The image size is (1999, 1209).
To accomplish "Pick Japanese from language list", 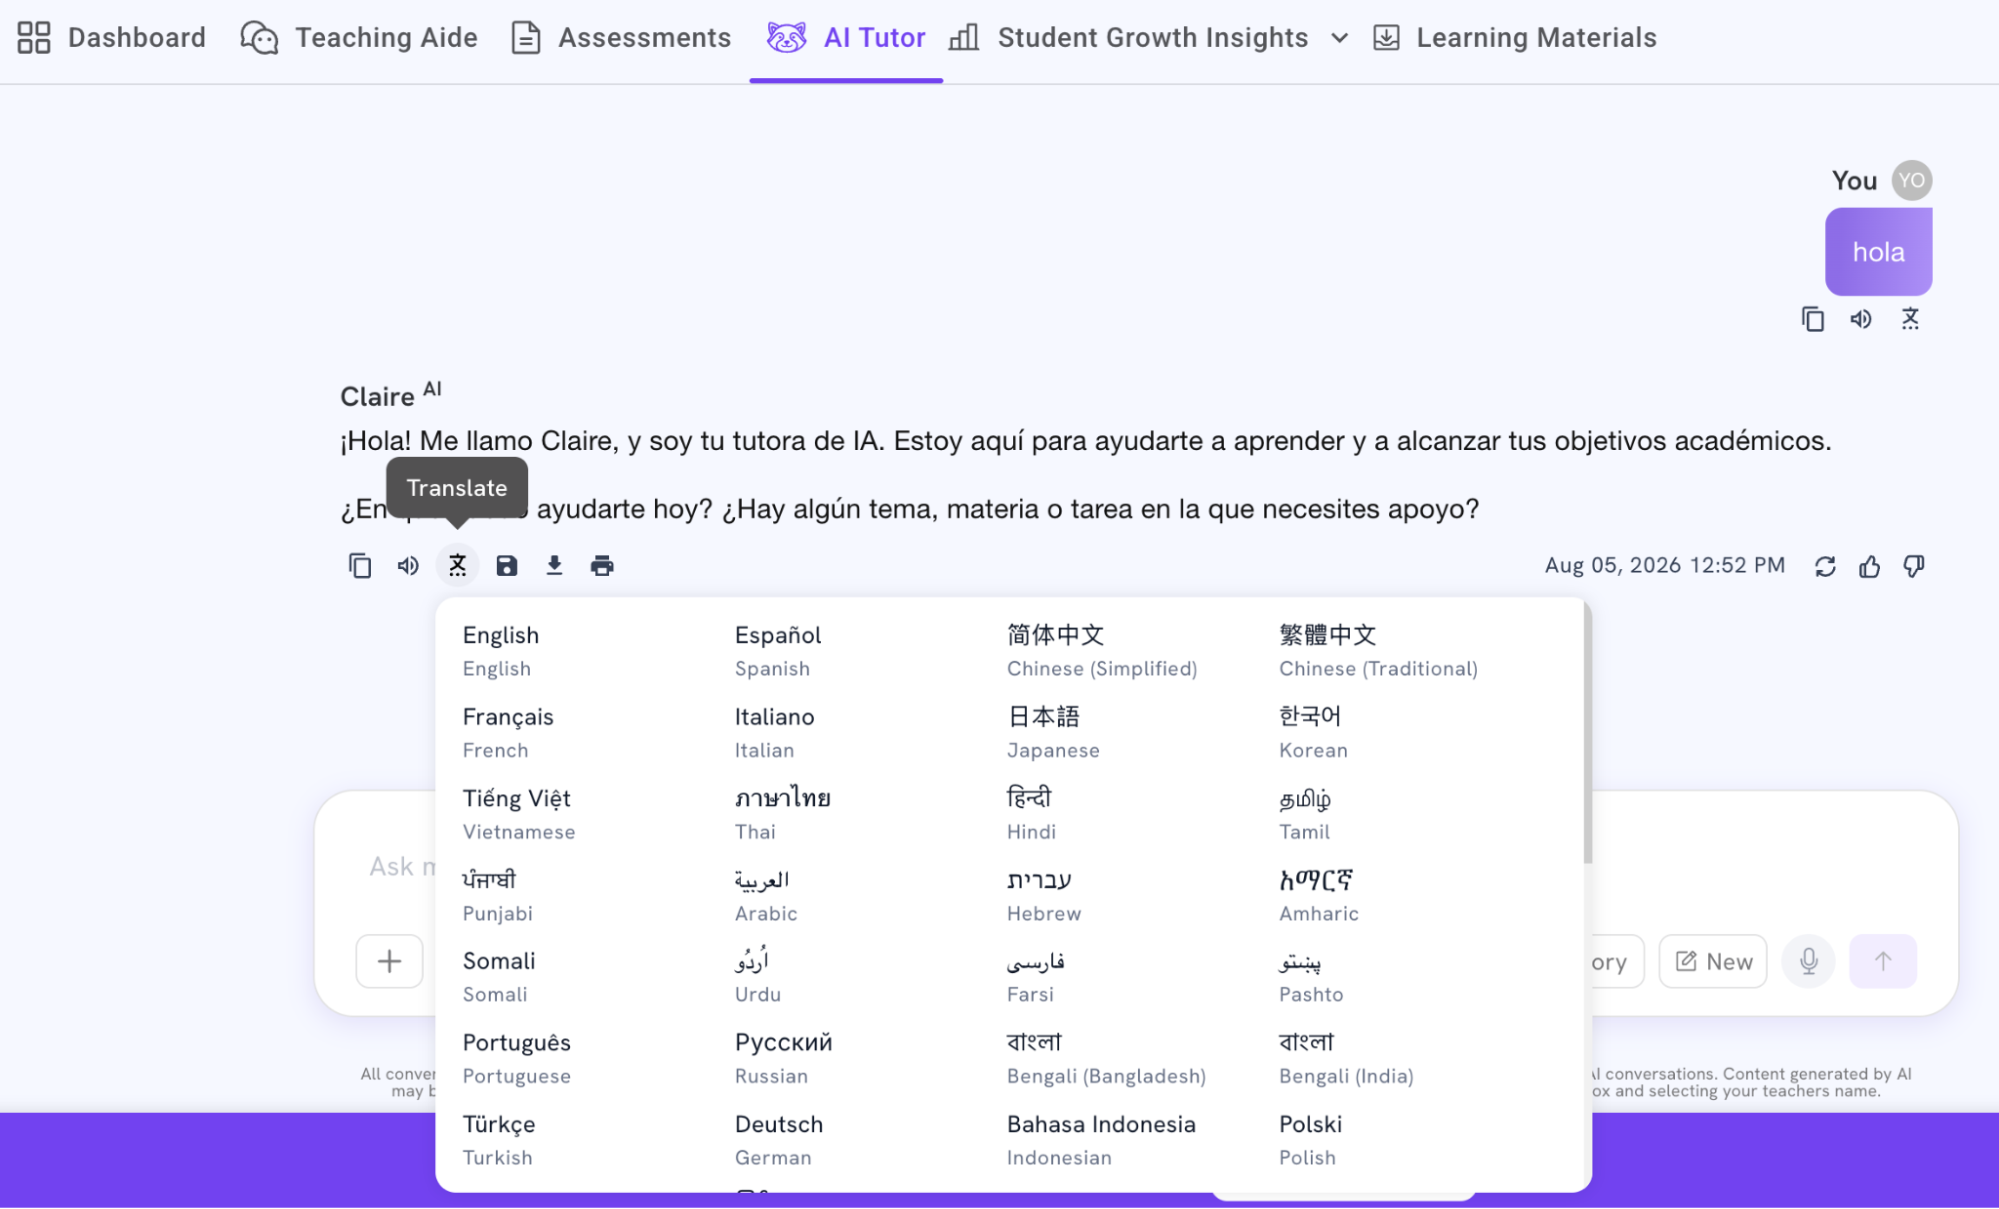I will (1053, 733).
